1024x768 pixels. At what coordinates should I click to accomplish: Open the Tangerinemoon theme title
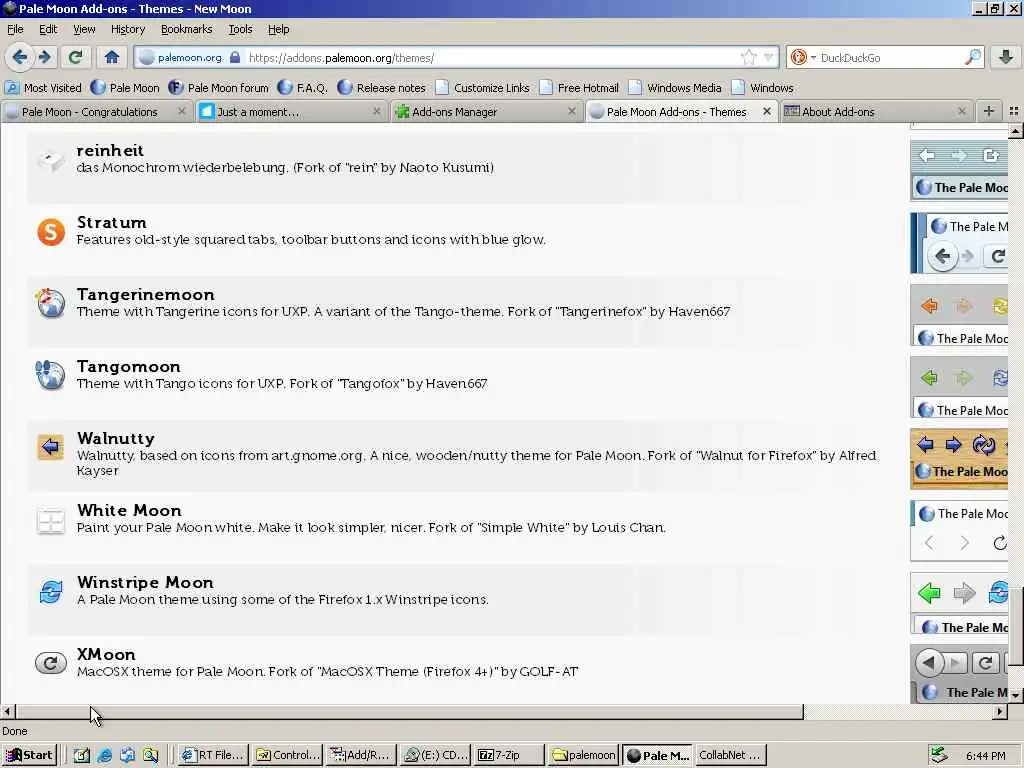click(146, 295)
